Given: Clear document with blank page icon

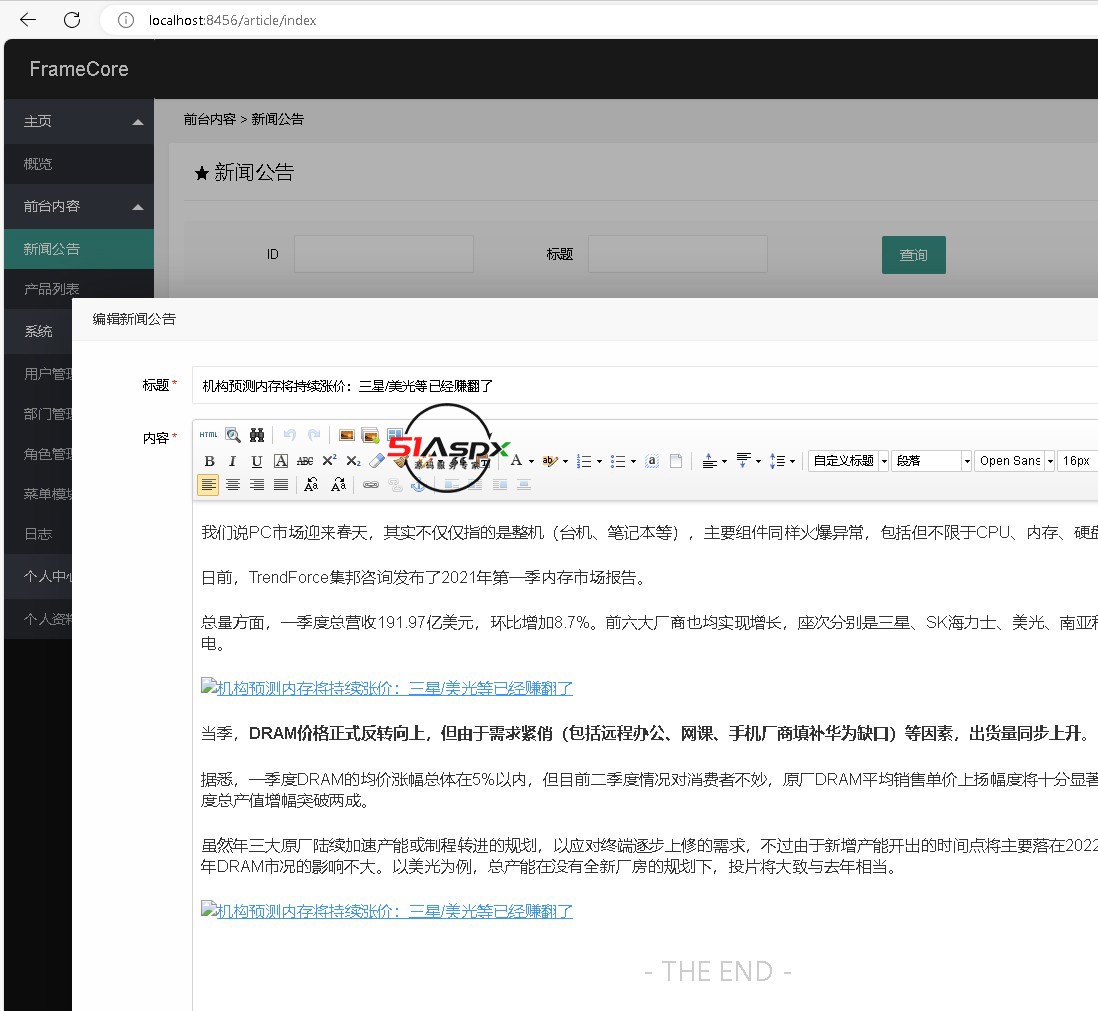Looking at the screenshot, I should [x=676, y=461].
